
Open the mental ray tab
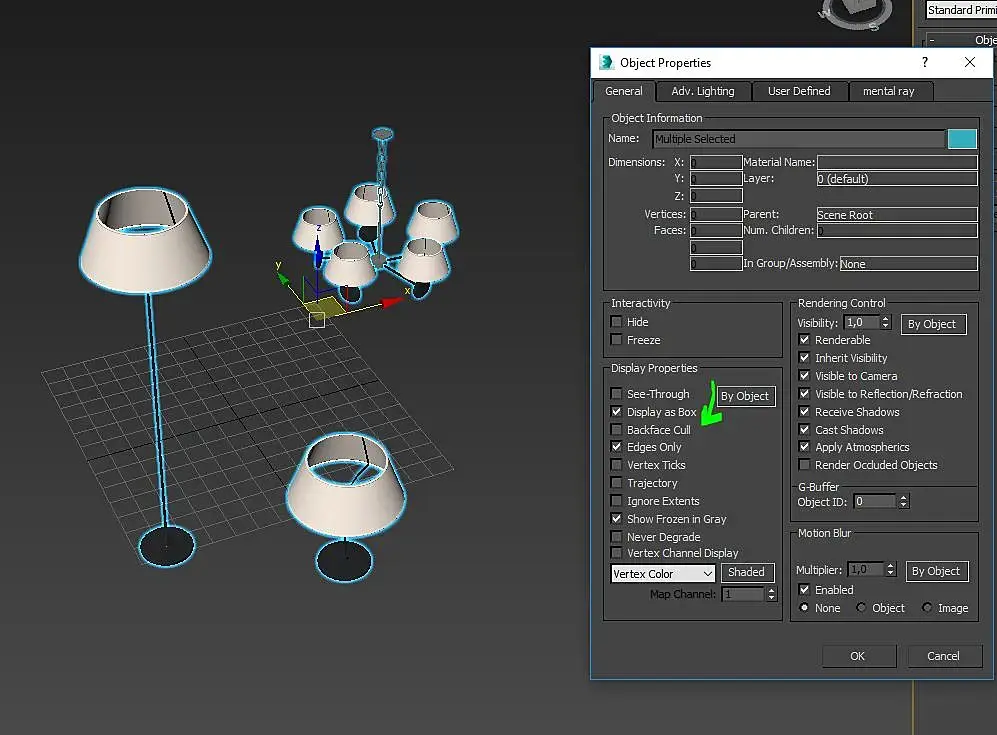coord(888,91)
